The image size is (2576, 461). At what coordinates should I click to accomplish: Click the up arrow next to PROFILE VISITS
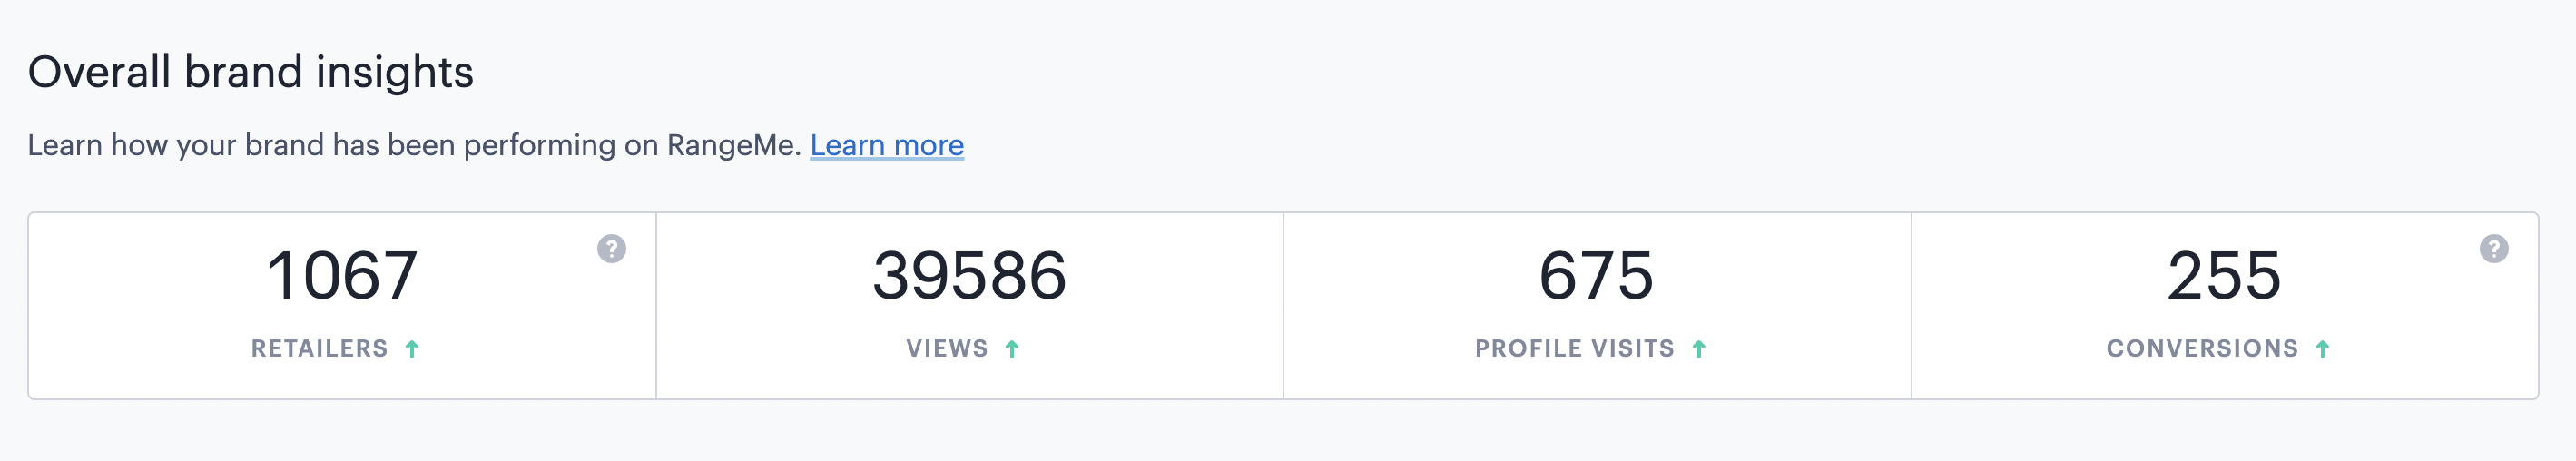[x=1699, y=349]
